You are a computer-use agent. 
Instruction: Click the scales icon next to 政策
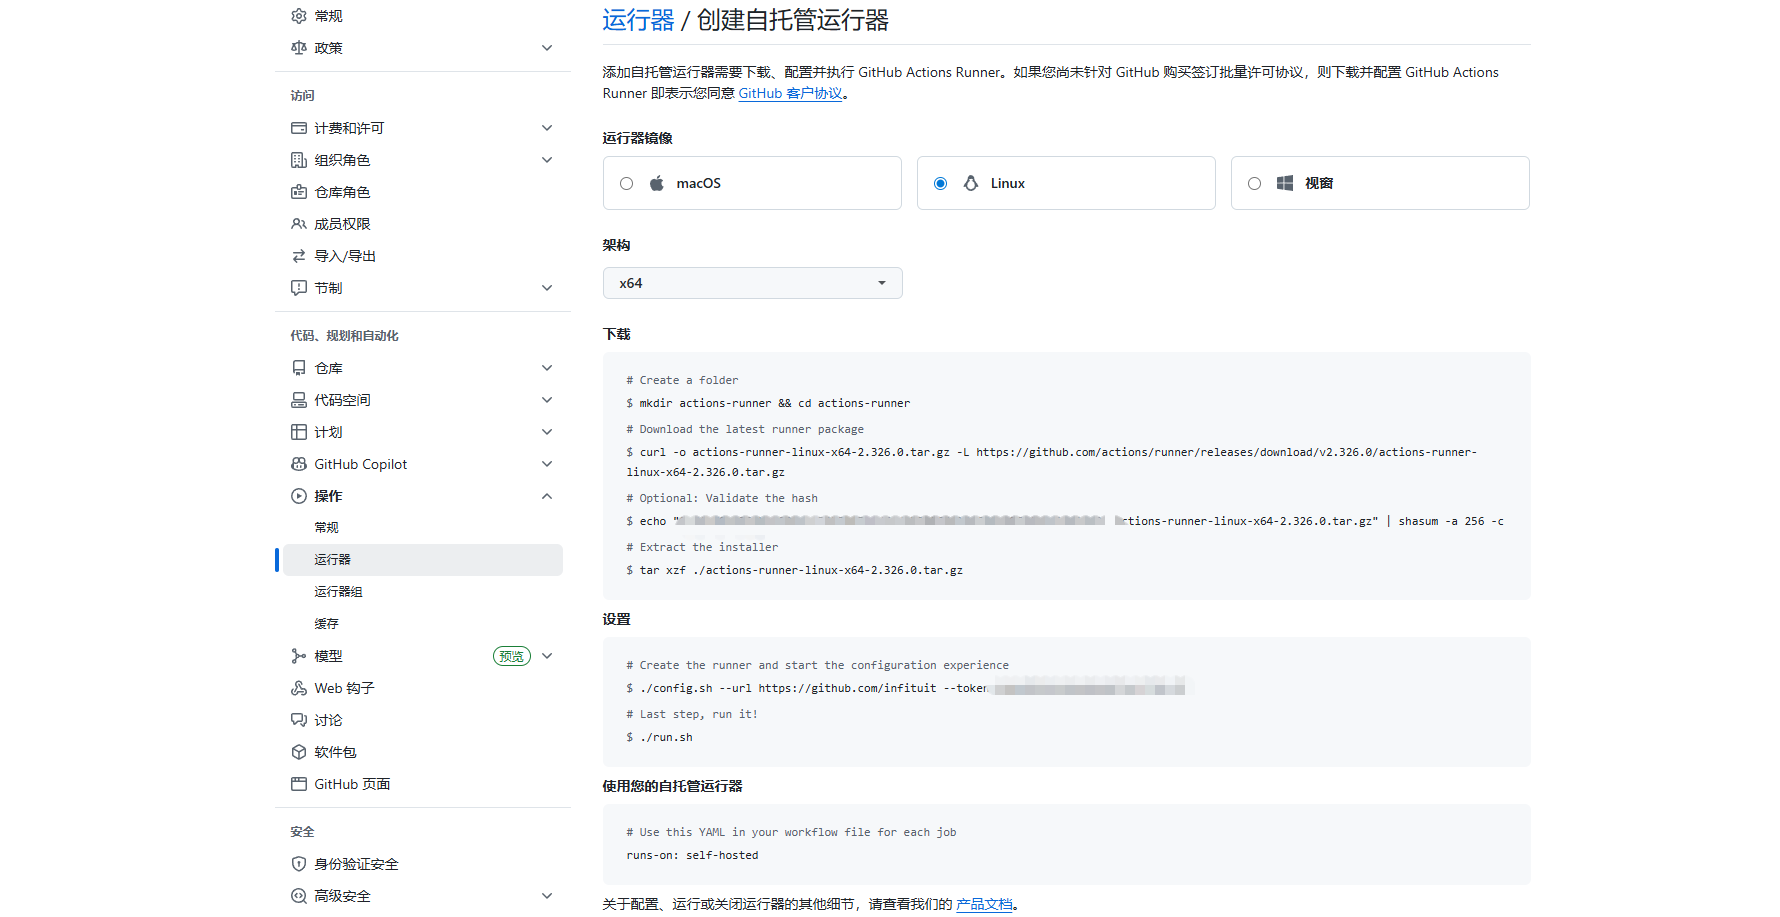[x=298, y=48]
